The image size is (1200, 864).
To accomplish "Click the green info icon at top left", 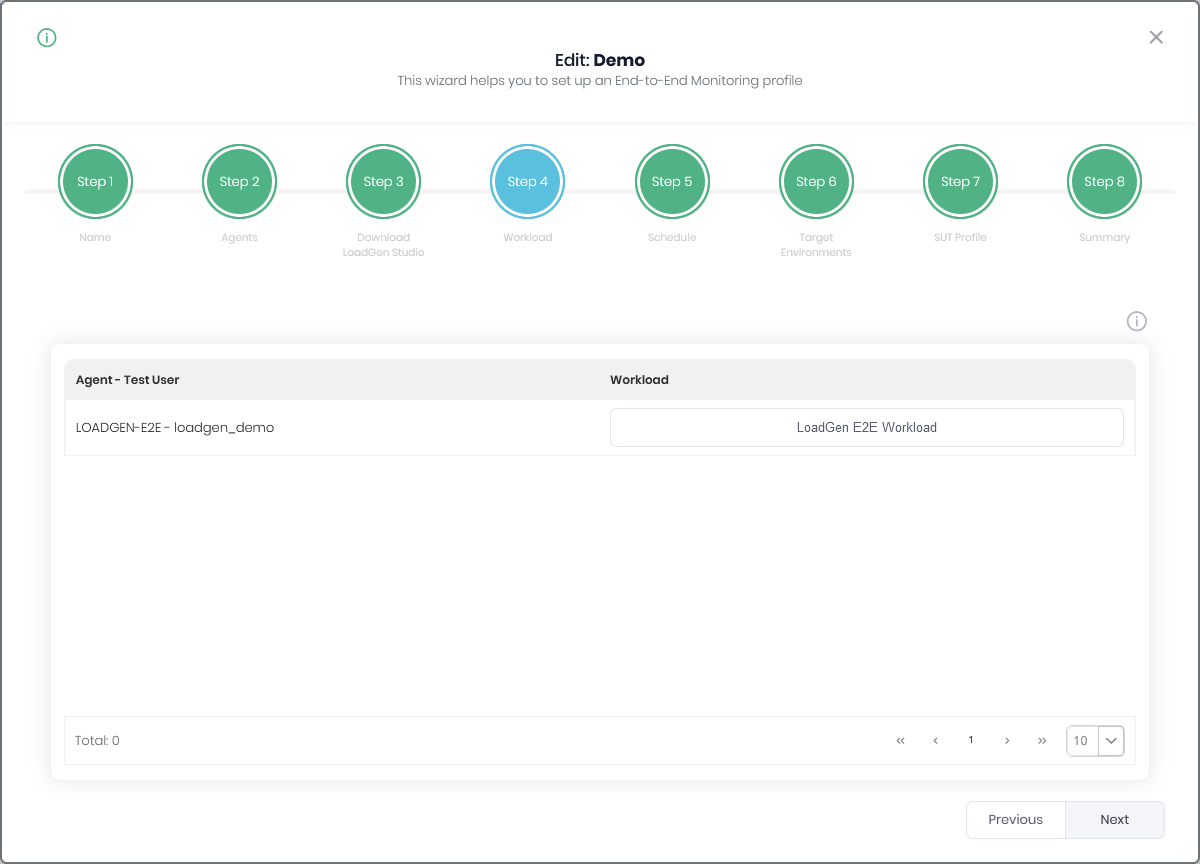I will pyautogui.click(x=47, y=38).
